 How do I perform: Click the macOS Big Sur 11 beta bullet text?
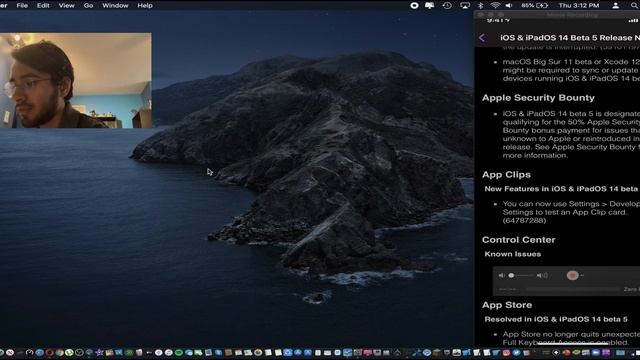pos(571,70)
